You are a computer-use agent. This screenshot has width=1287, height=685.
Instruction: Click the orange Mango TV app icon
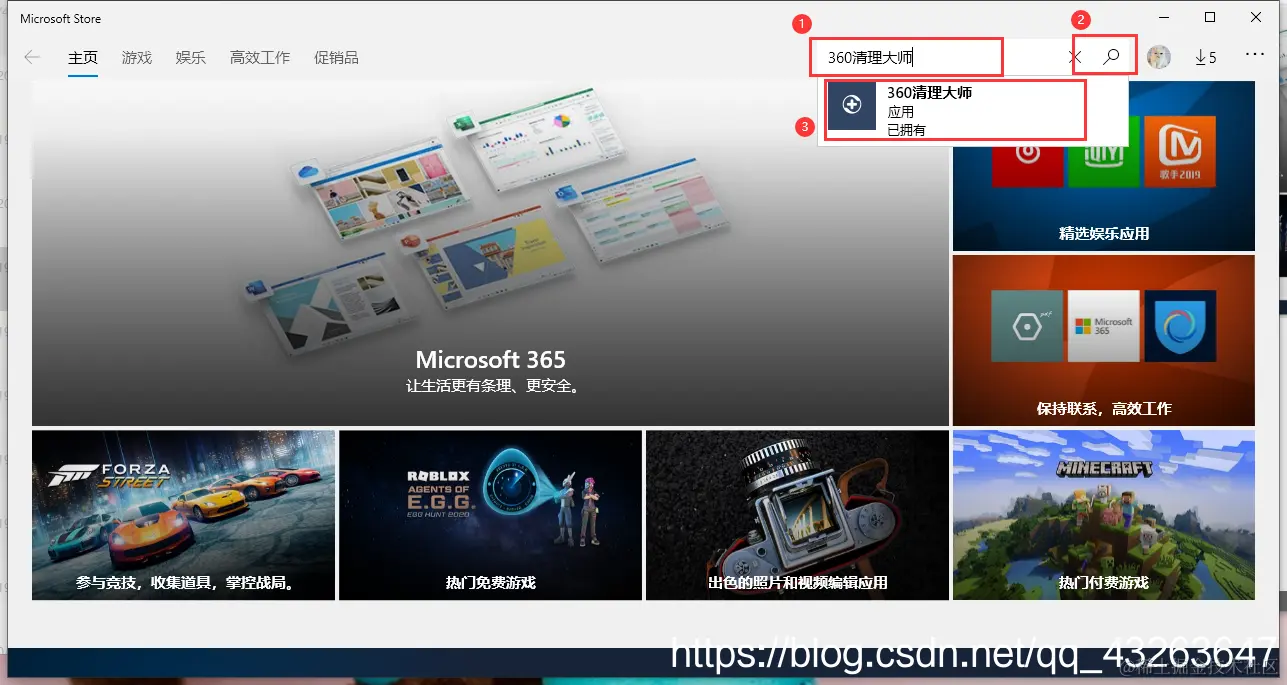coord(1180,152)
